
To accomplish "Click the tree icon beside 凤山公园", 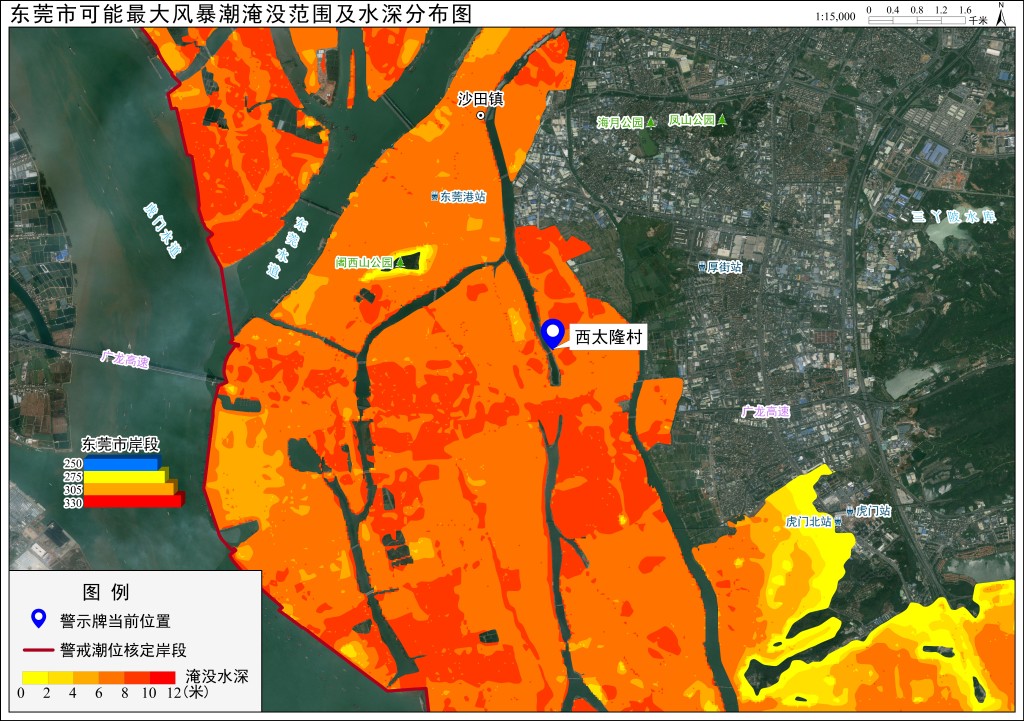I will [722, 120].
